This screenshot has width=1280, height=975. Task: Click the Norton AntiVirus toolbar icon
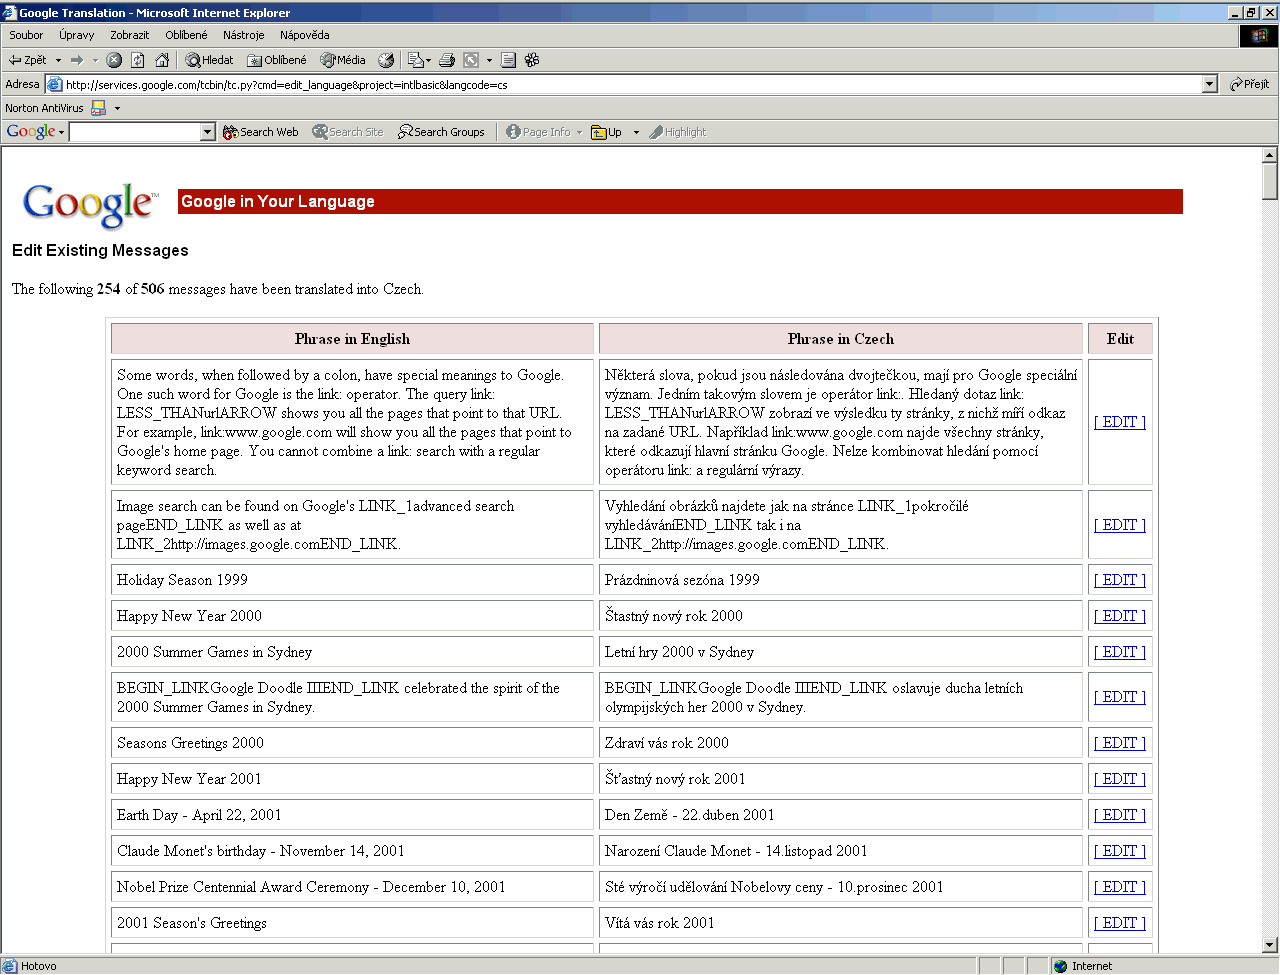pos(99,108)
